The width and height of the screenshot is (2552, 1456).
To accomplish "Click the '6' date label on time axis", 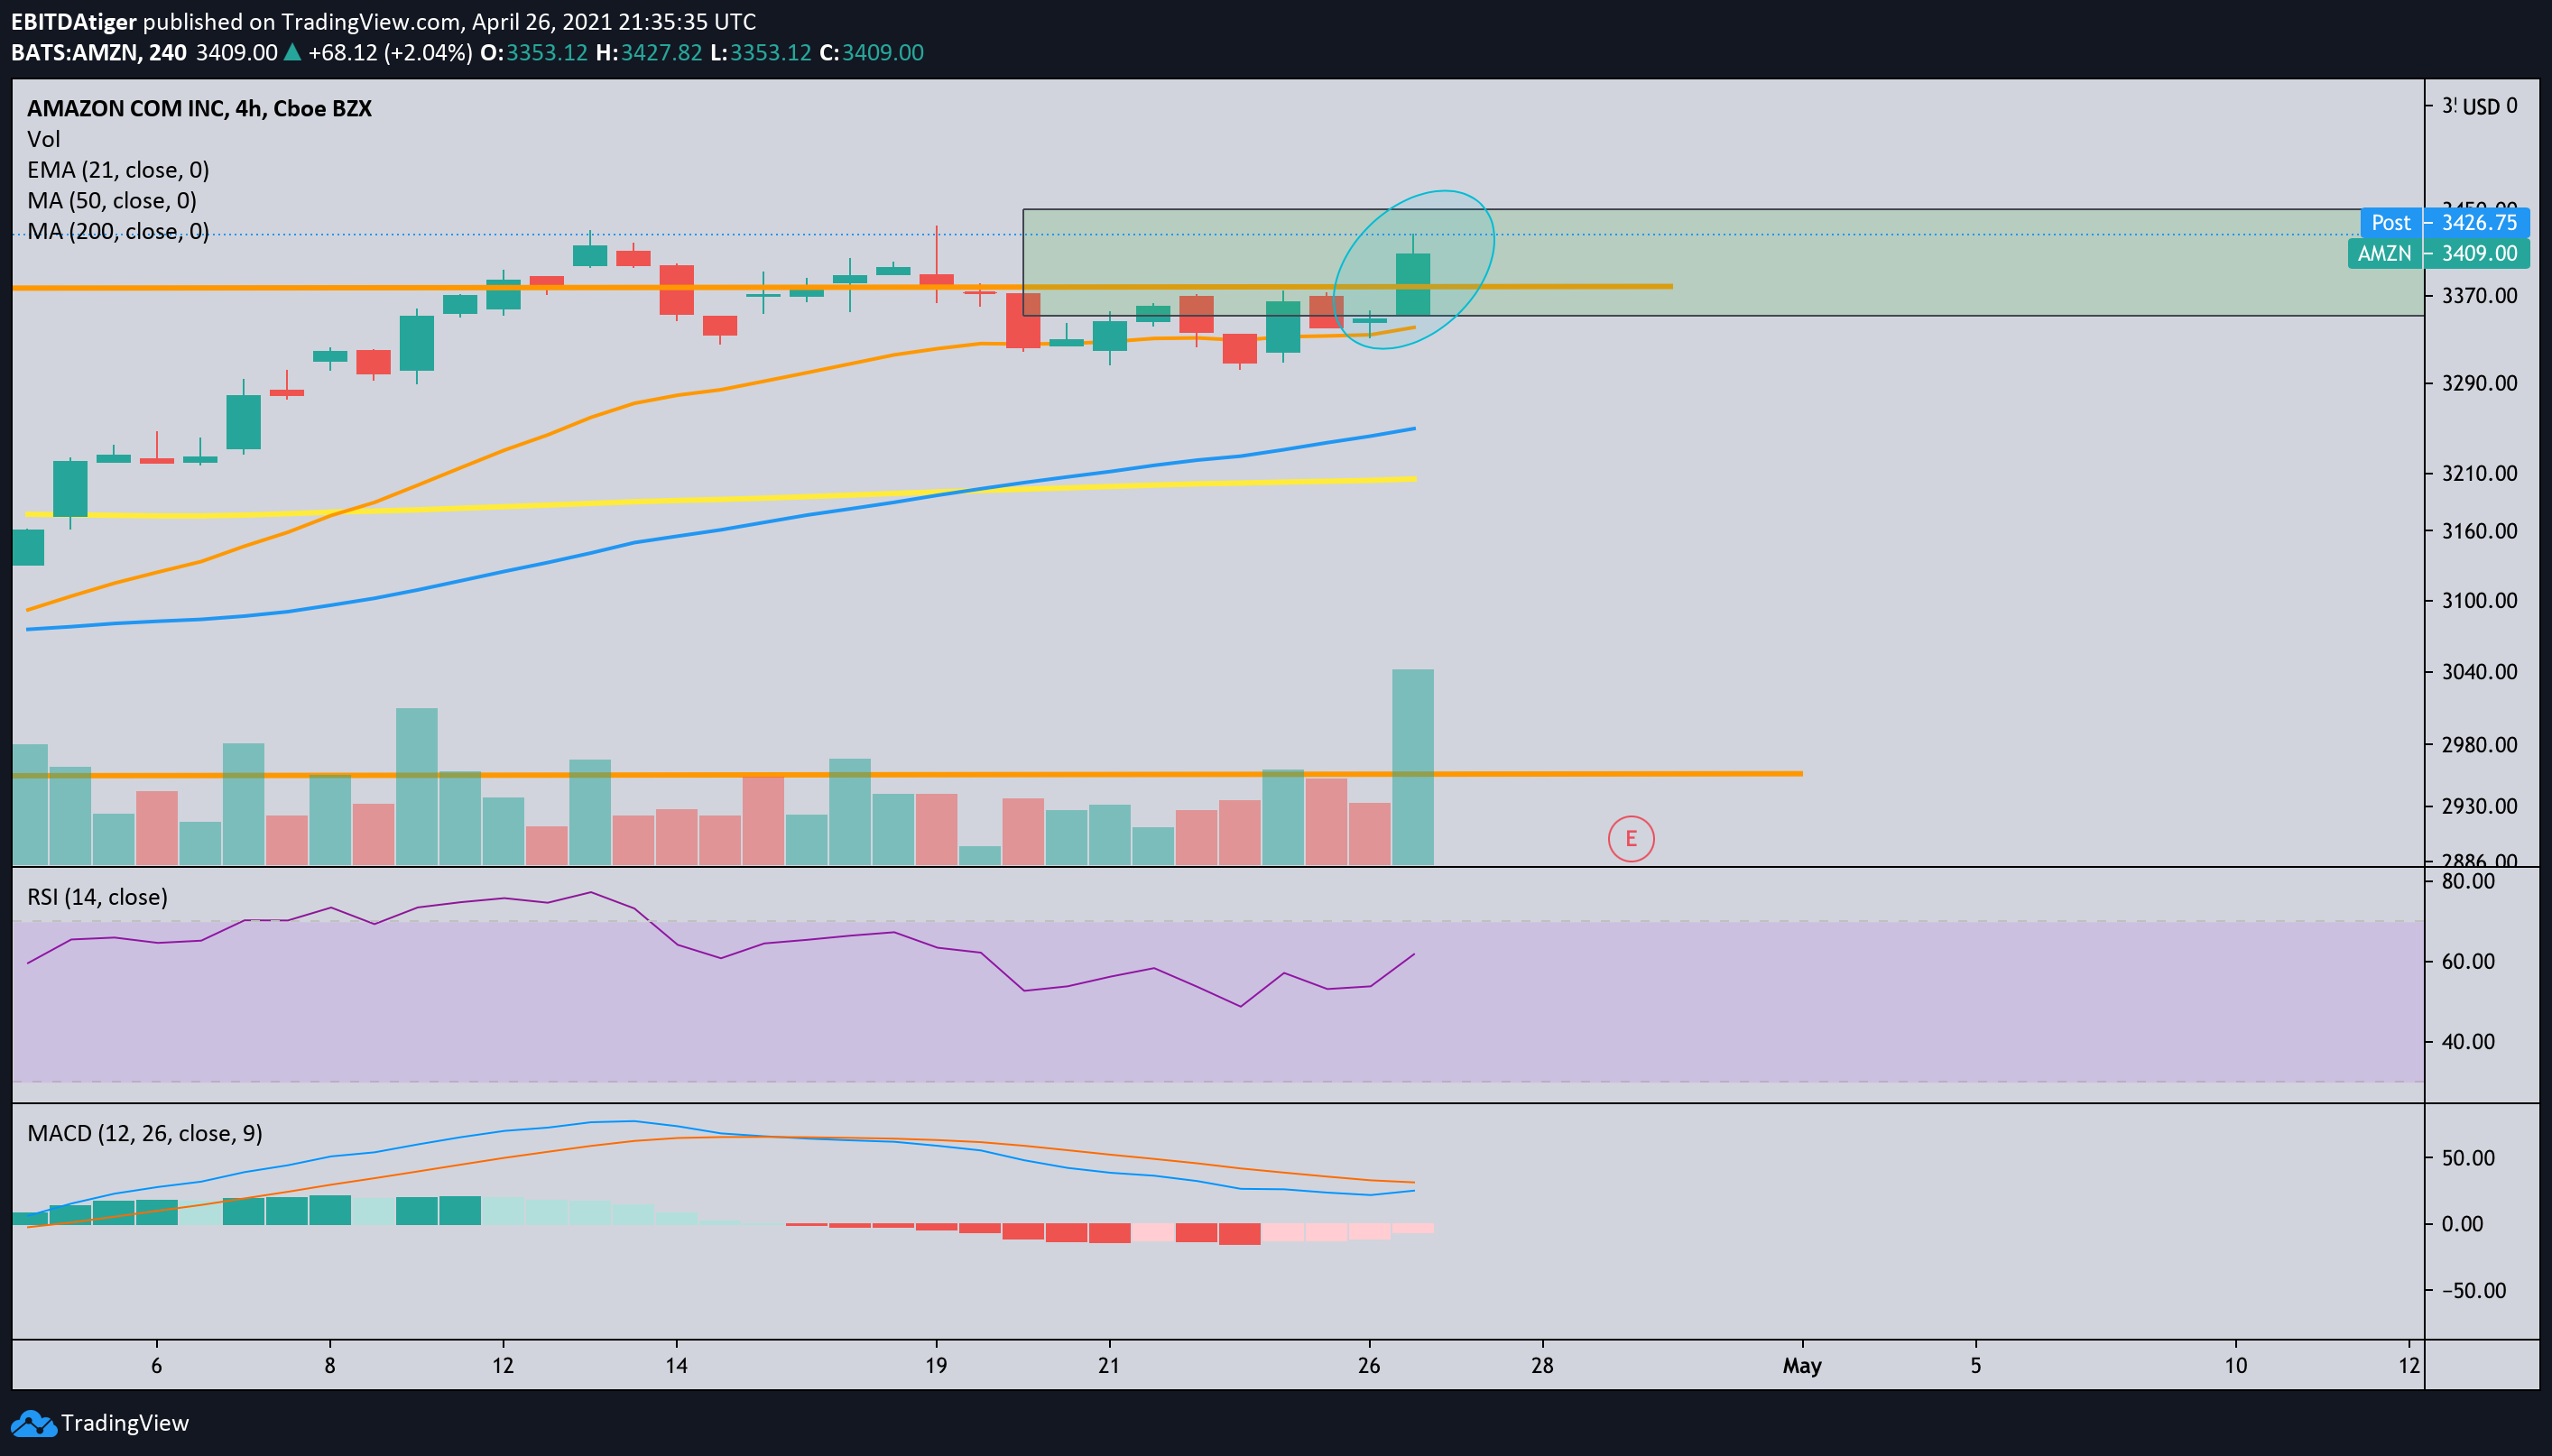I will click(156, 1366).
